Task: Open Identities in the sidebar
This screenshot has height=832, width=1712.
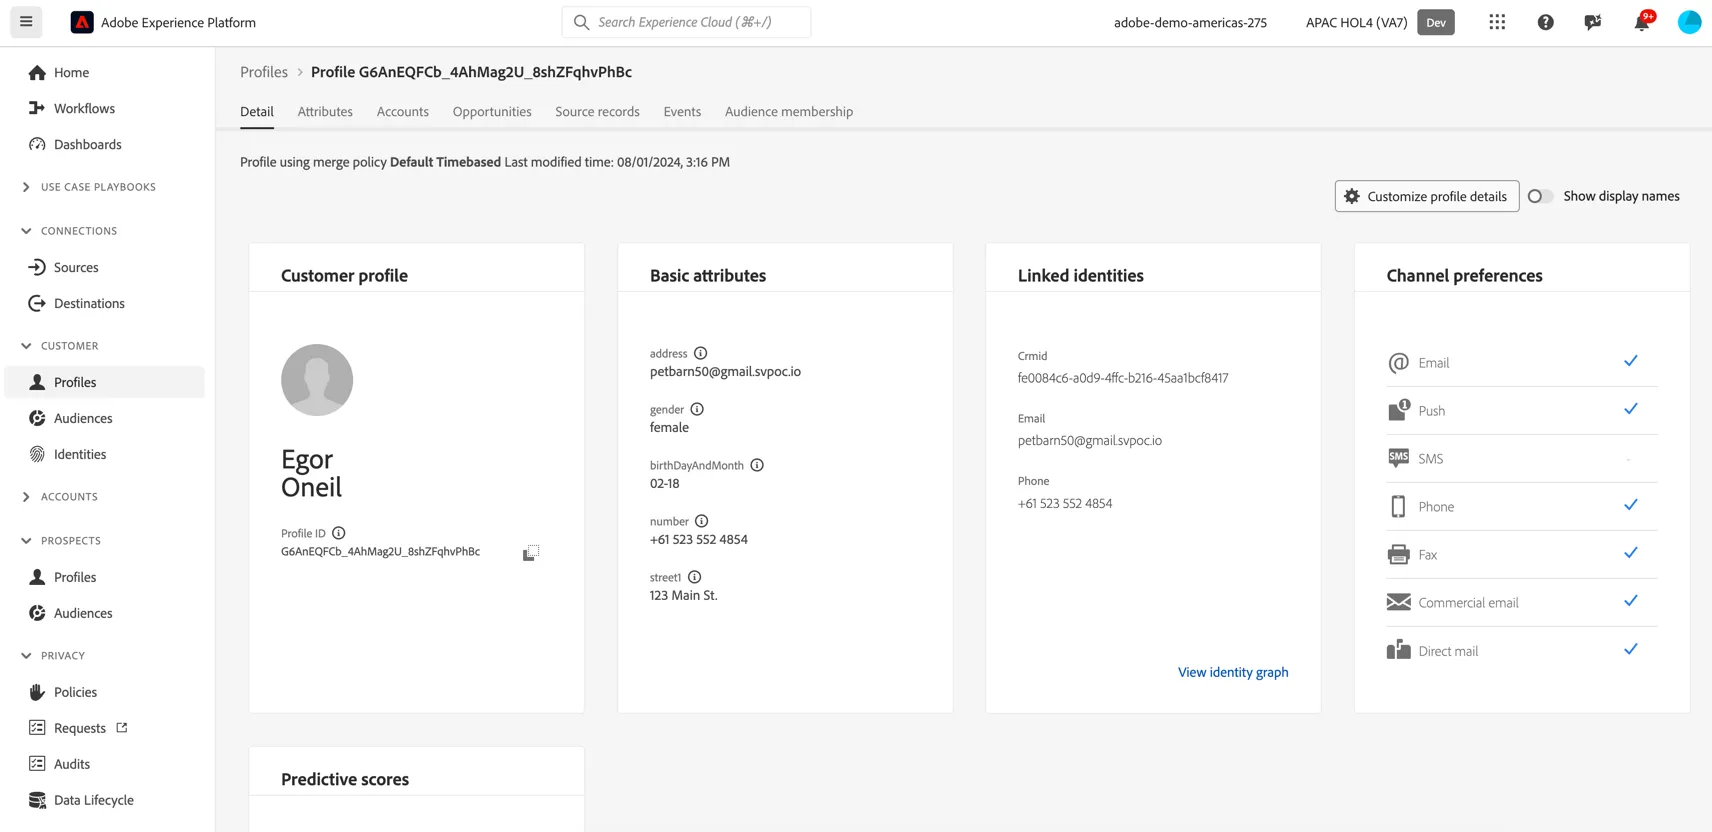Action: point(80,454)
